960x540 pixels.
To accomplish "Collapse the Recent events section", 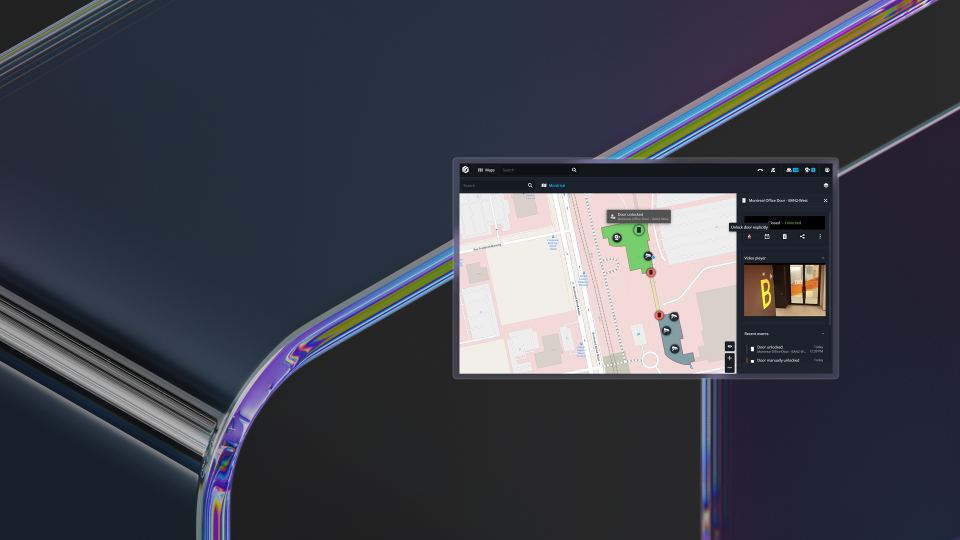I will pyautogui.click(x=823, y=333).
